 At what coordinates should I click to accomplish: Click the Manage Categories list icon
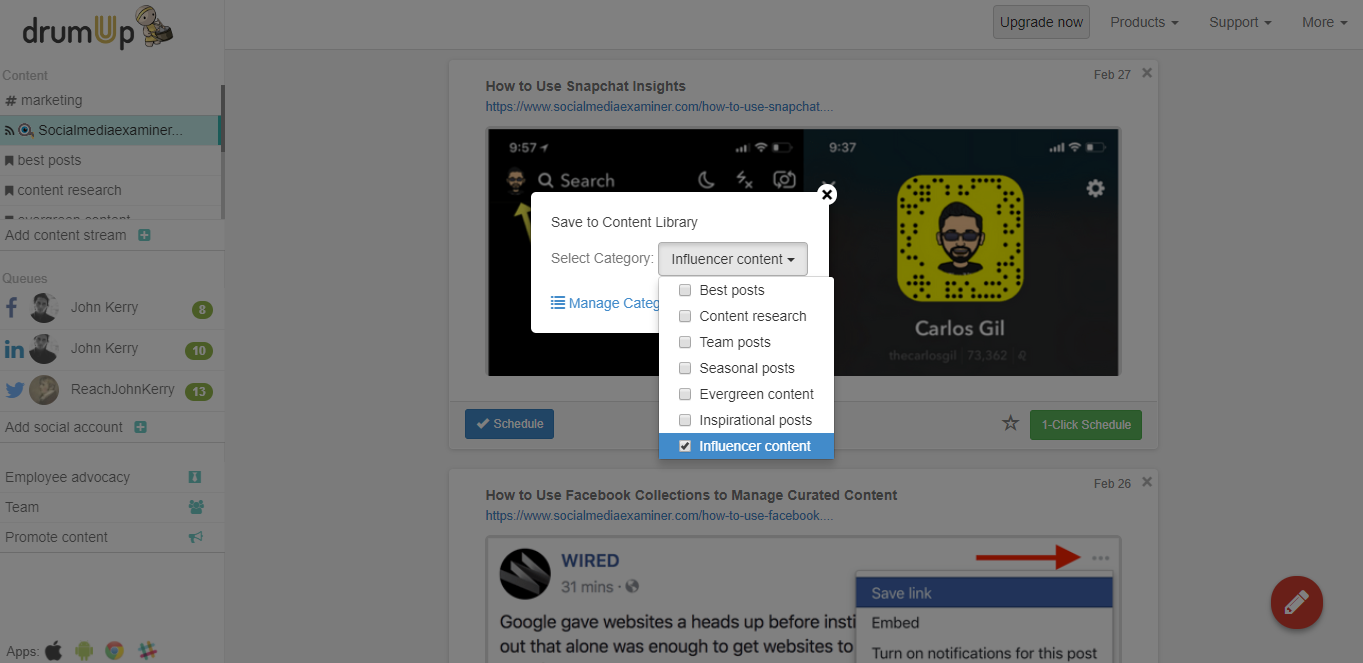pos(558,303)
